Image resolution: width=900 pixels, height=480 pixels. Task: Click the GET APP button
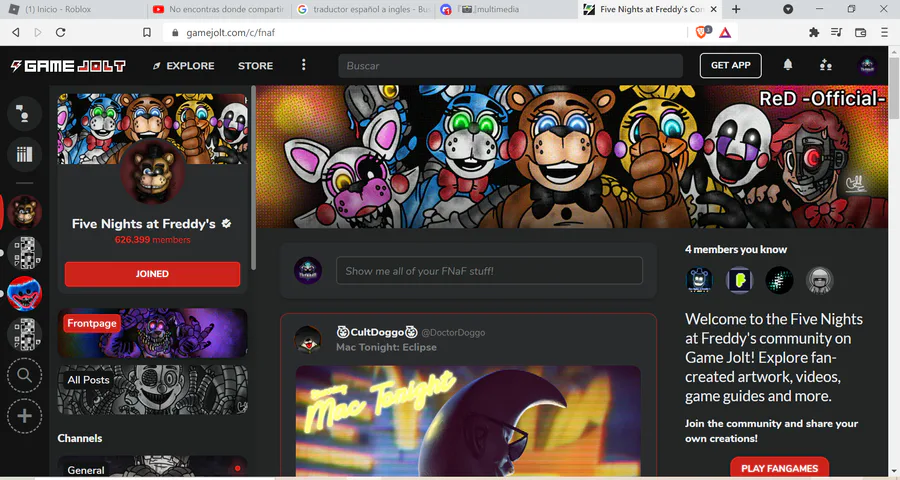coord(730,65)
